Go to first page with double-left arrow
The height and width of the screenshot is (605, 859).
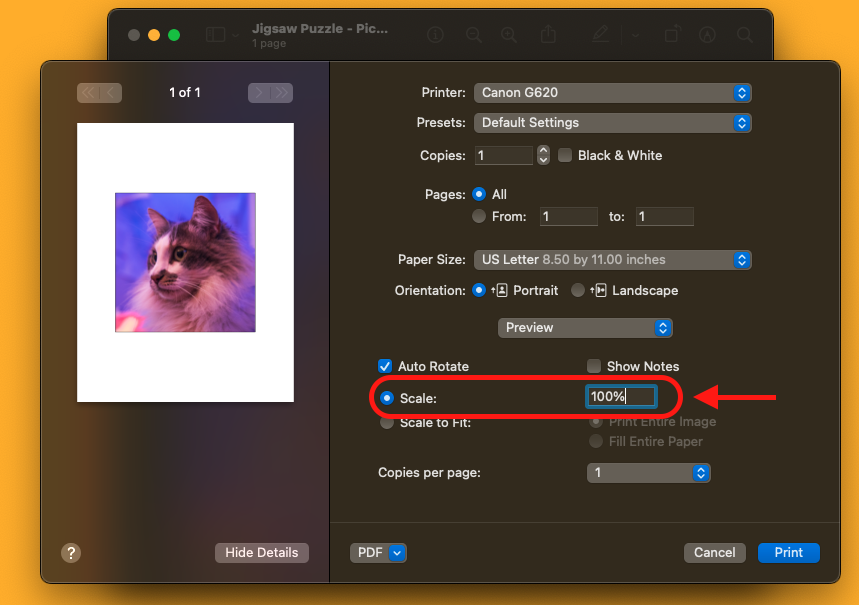coord(88,93)
